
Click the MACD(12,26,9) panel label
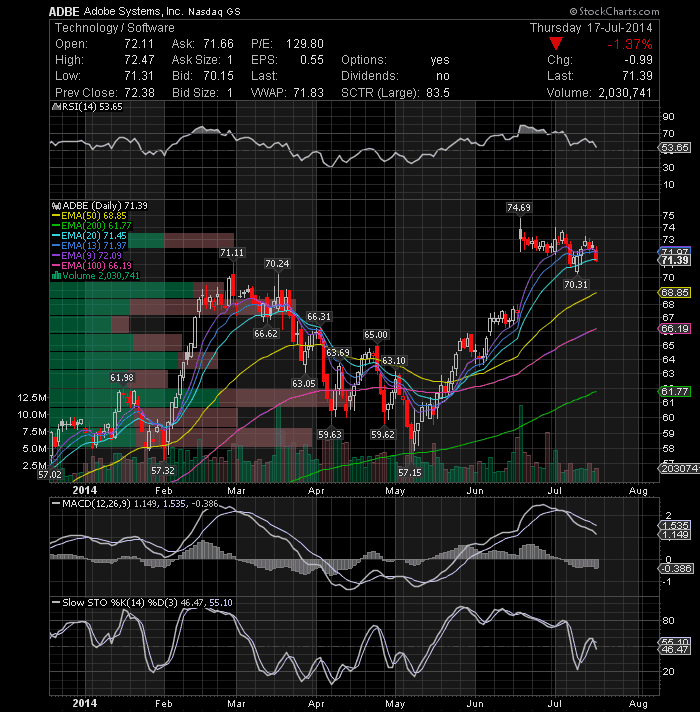coord(95,504)
